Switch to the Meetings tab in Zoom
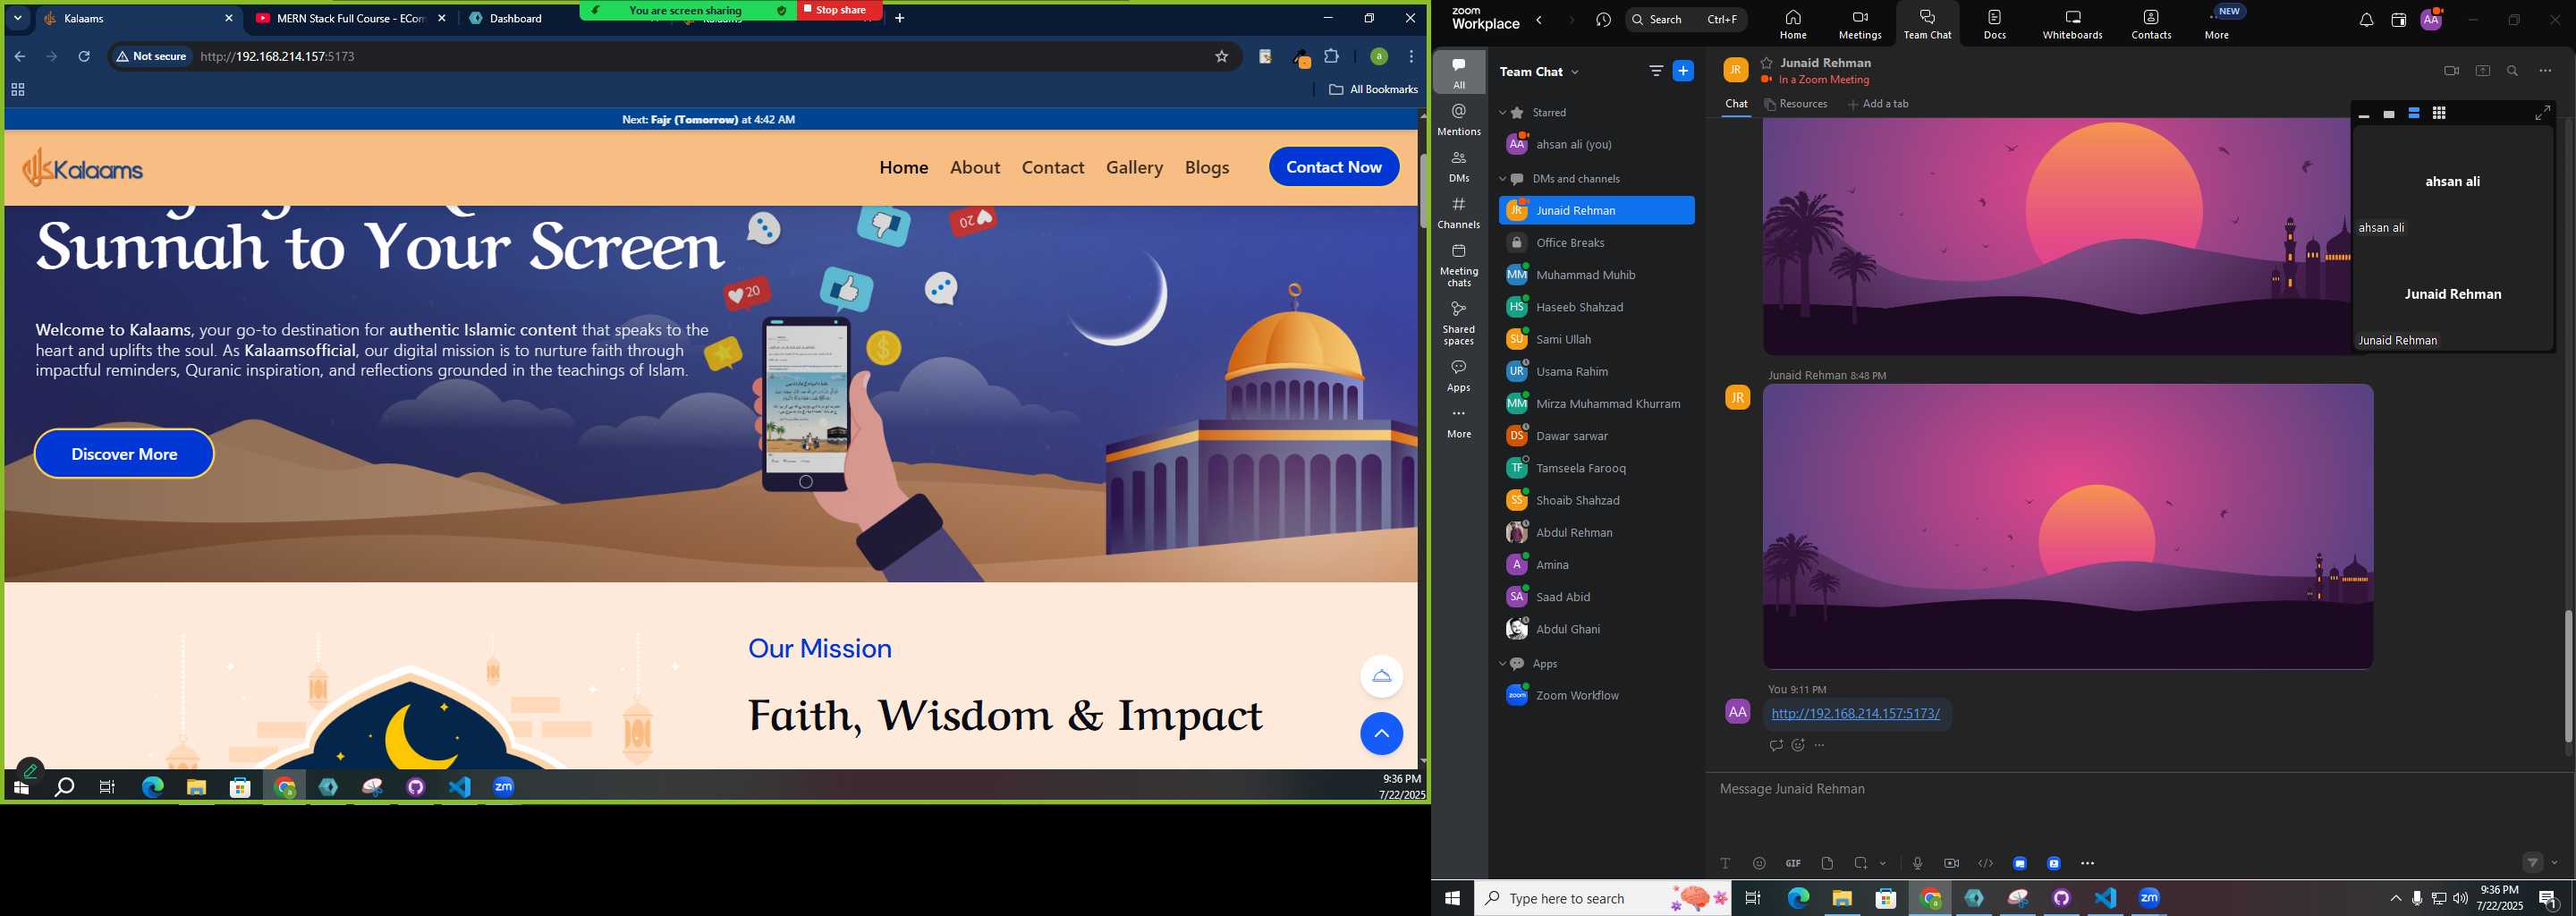 coord(1860,24)
